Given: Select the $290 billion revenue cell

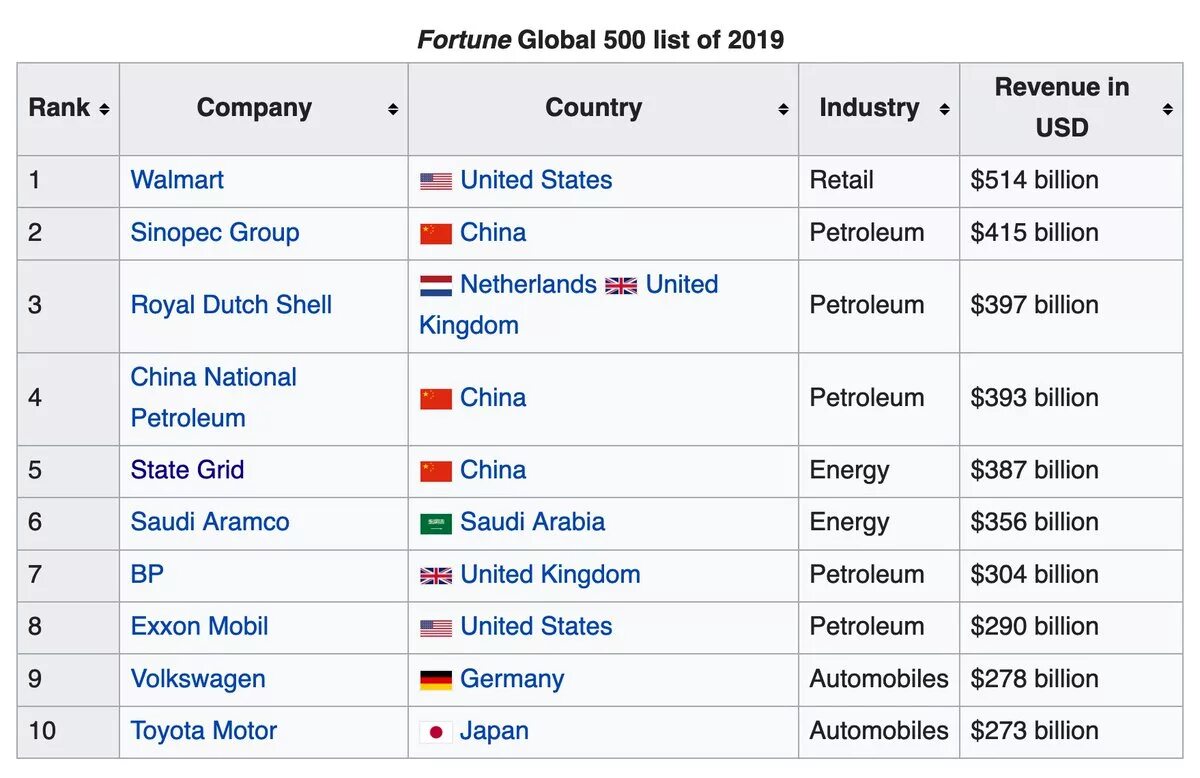Looking at the screenshot, I should (x=1071, y=627).
